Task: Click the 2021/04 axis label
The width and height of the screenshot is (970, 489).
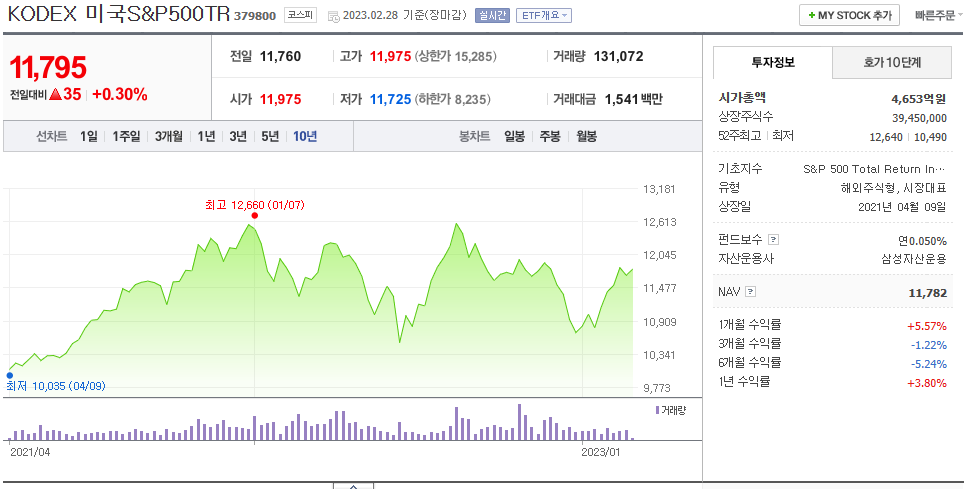Action: click(30, 452)
